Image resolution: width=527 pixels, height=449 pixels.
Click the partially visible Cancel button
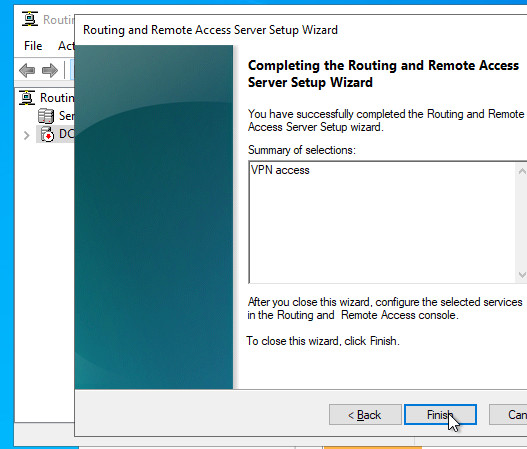[508, 415]
